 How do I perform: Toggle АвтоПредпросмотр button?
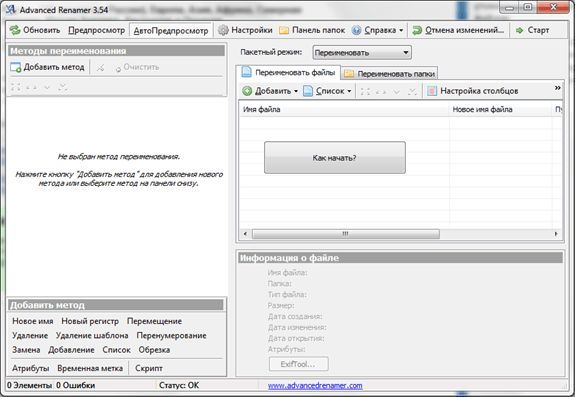coord(171,30)
